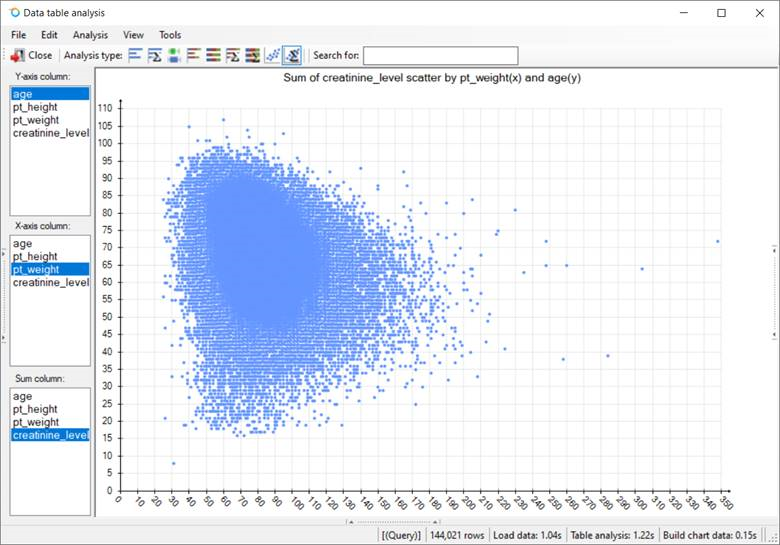The image size is (780, 545).
Task: Select the second analysis type icon with sigma
Action: (x=155, y=56)
